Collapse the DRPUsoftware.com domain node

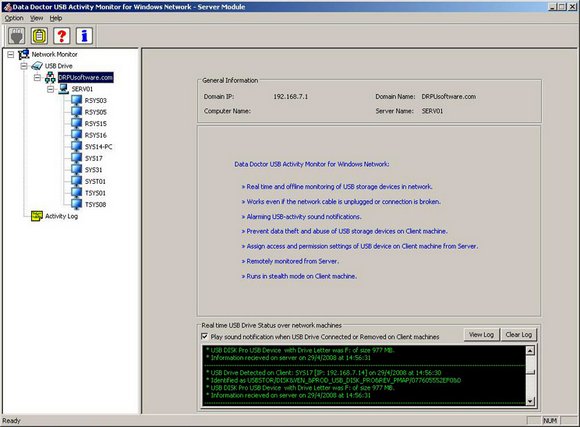pyautogui.click(x=37, y=78)
